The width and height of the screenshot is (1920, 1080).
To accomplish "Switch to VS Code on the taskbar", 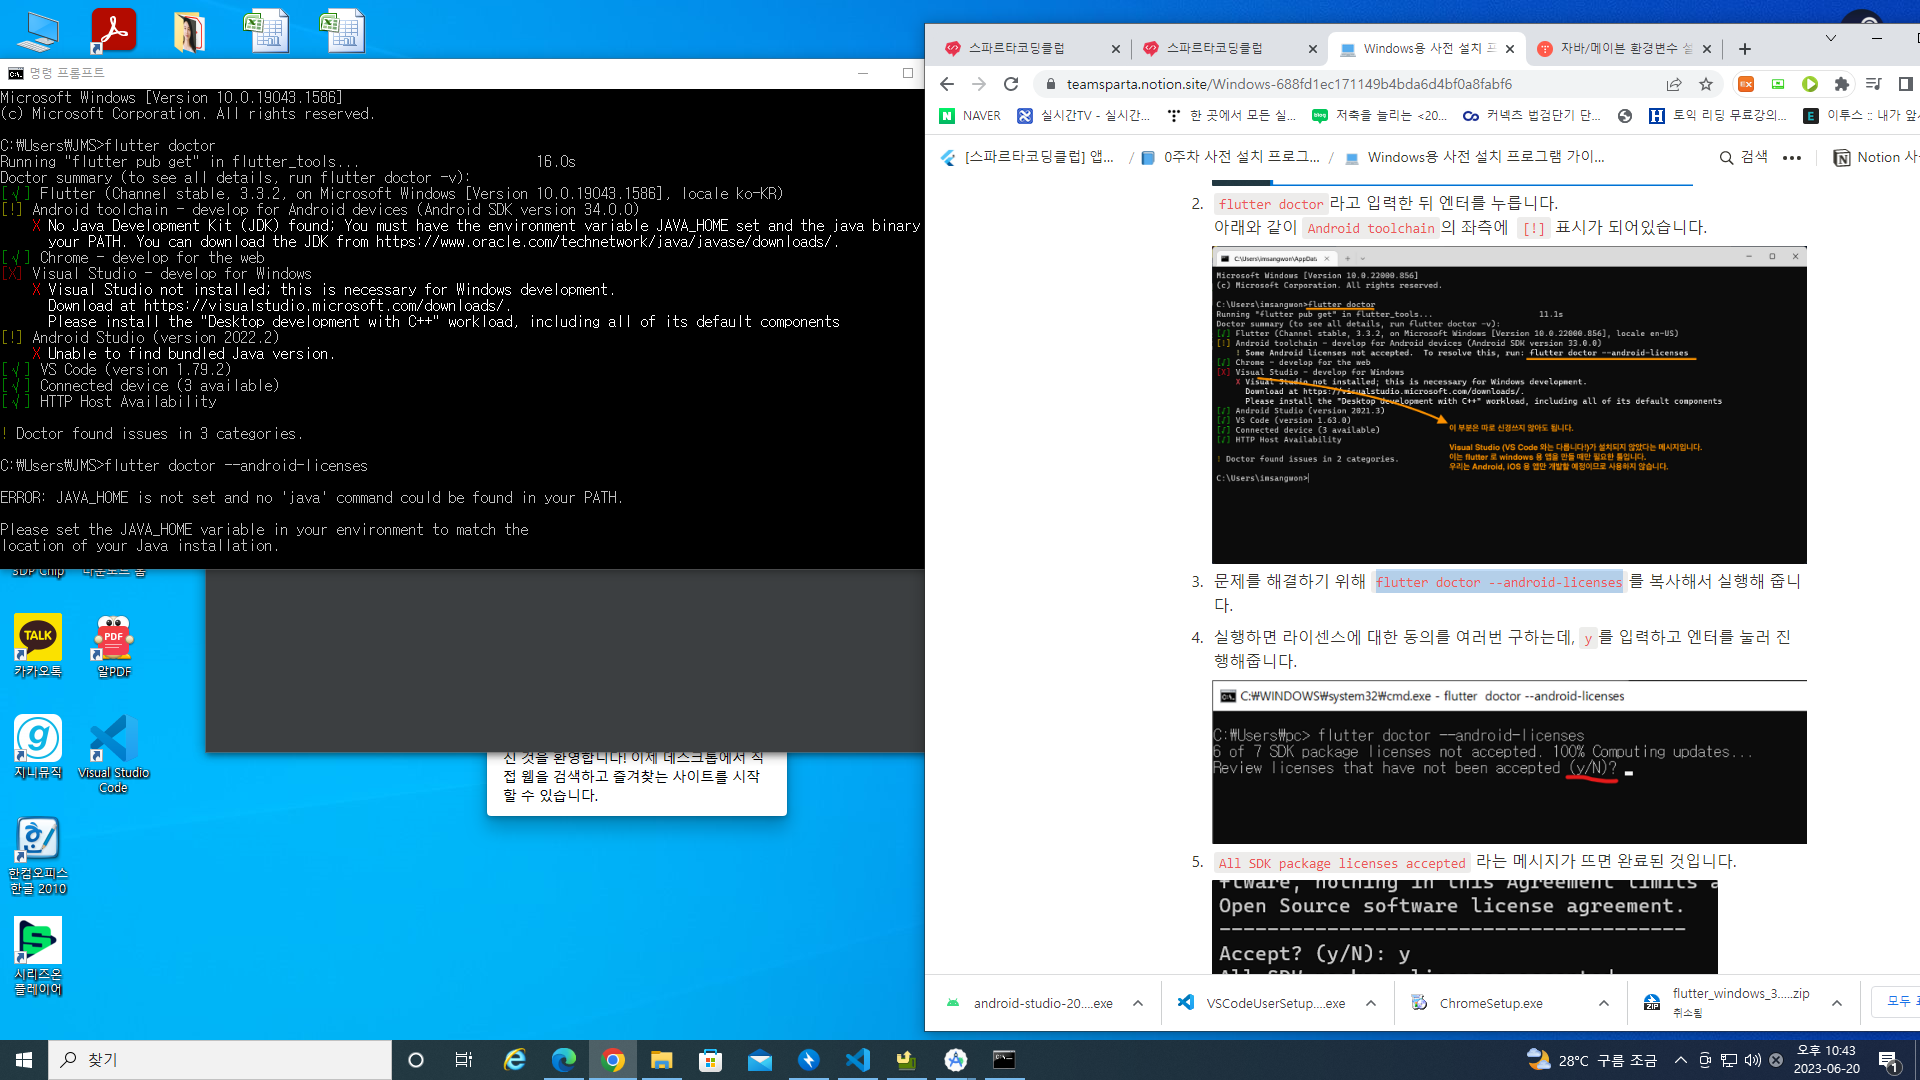I will [x=858, y=1060].
